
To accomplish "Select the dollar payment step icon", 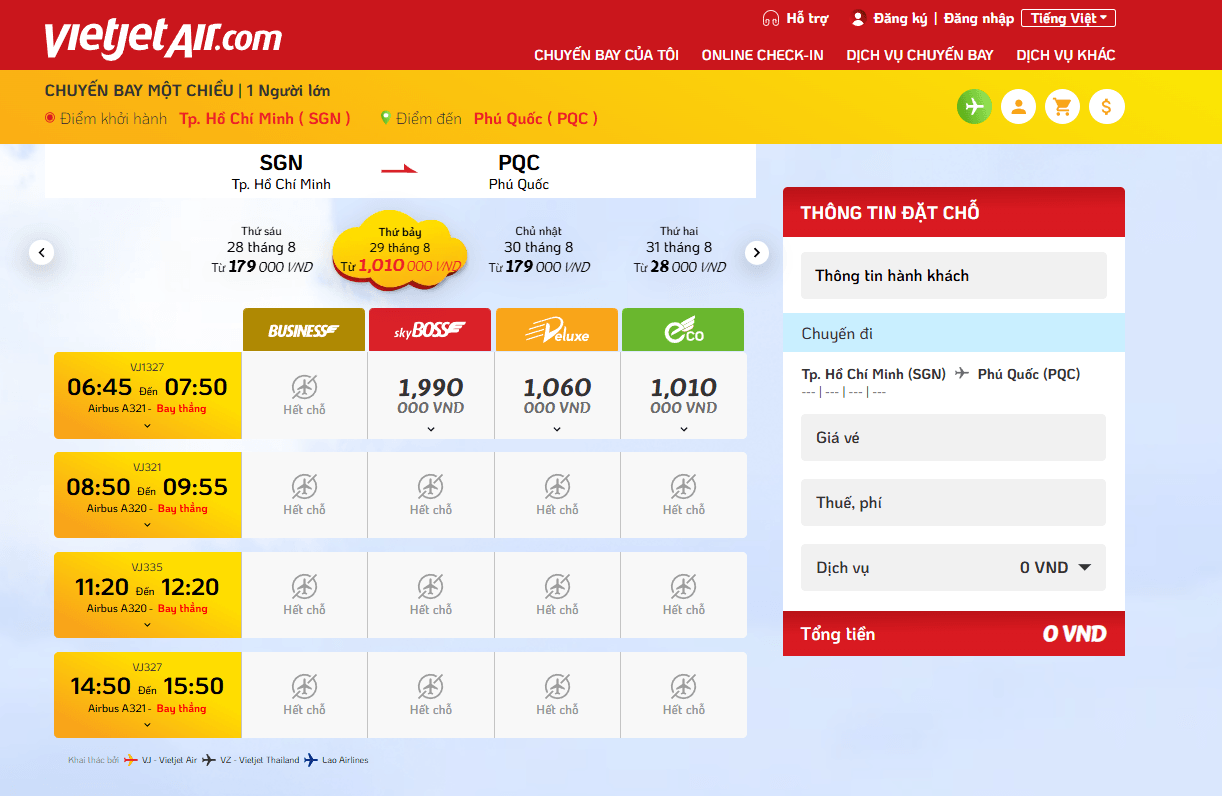I will [1106, 107].
